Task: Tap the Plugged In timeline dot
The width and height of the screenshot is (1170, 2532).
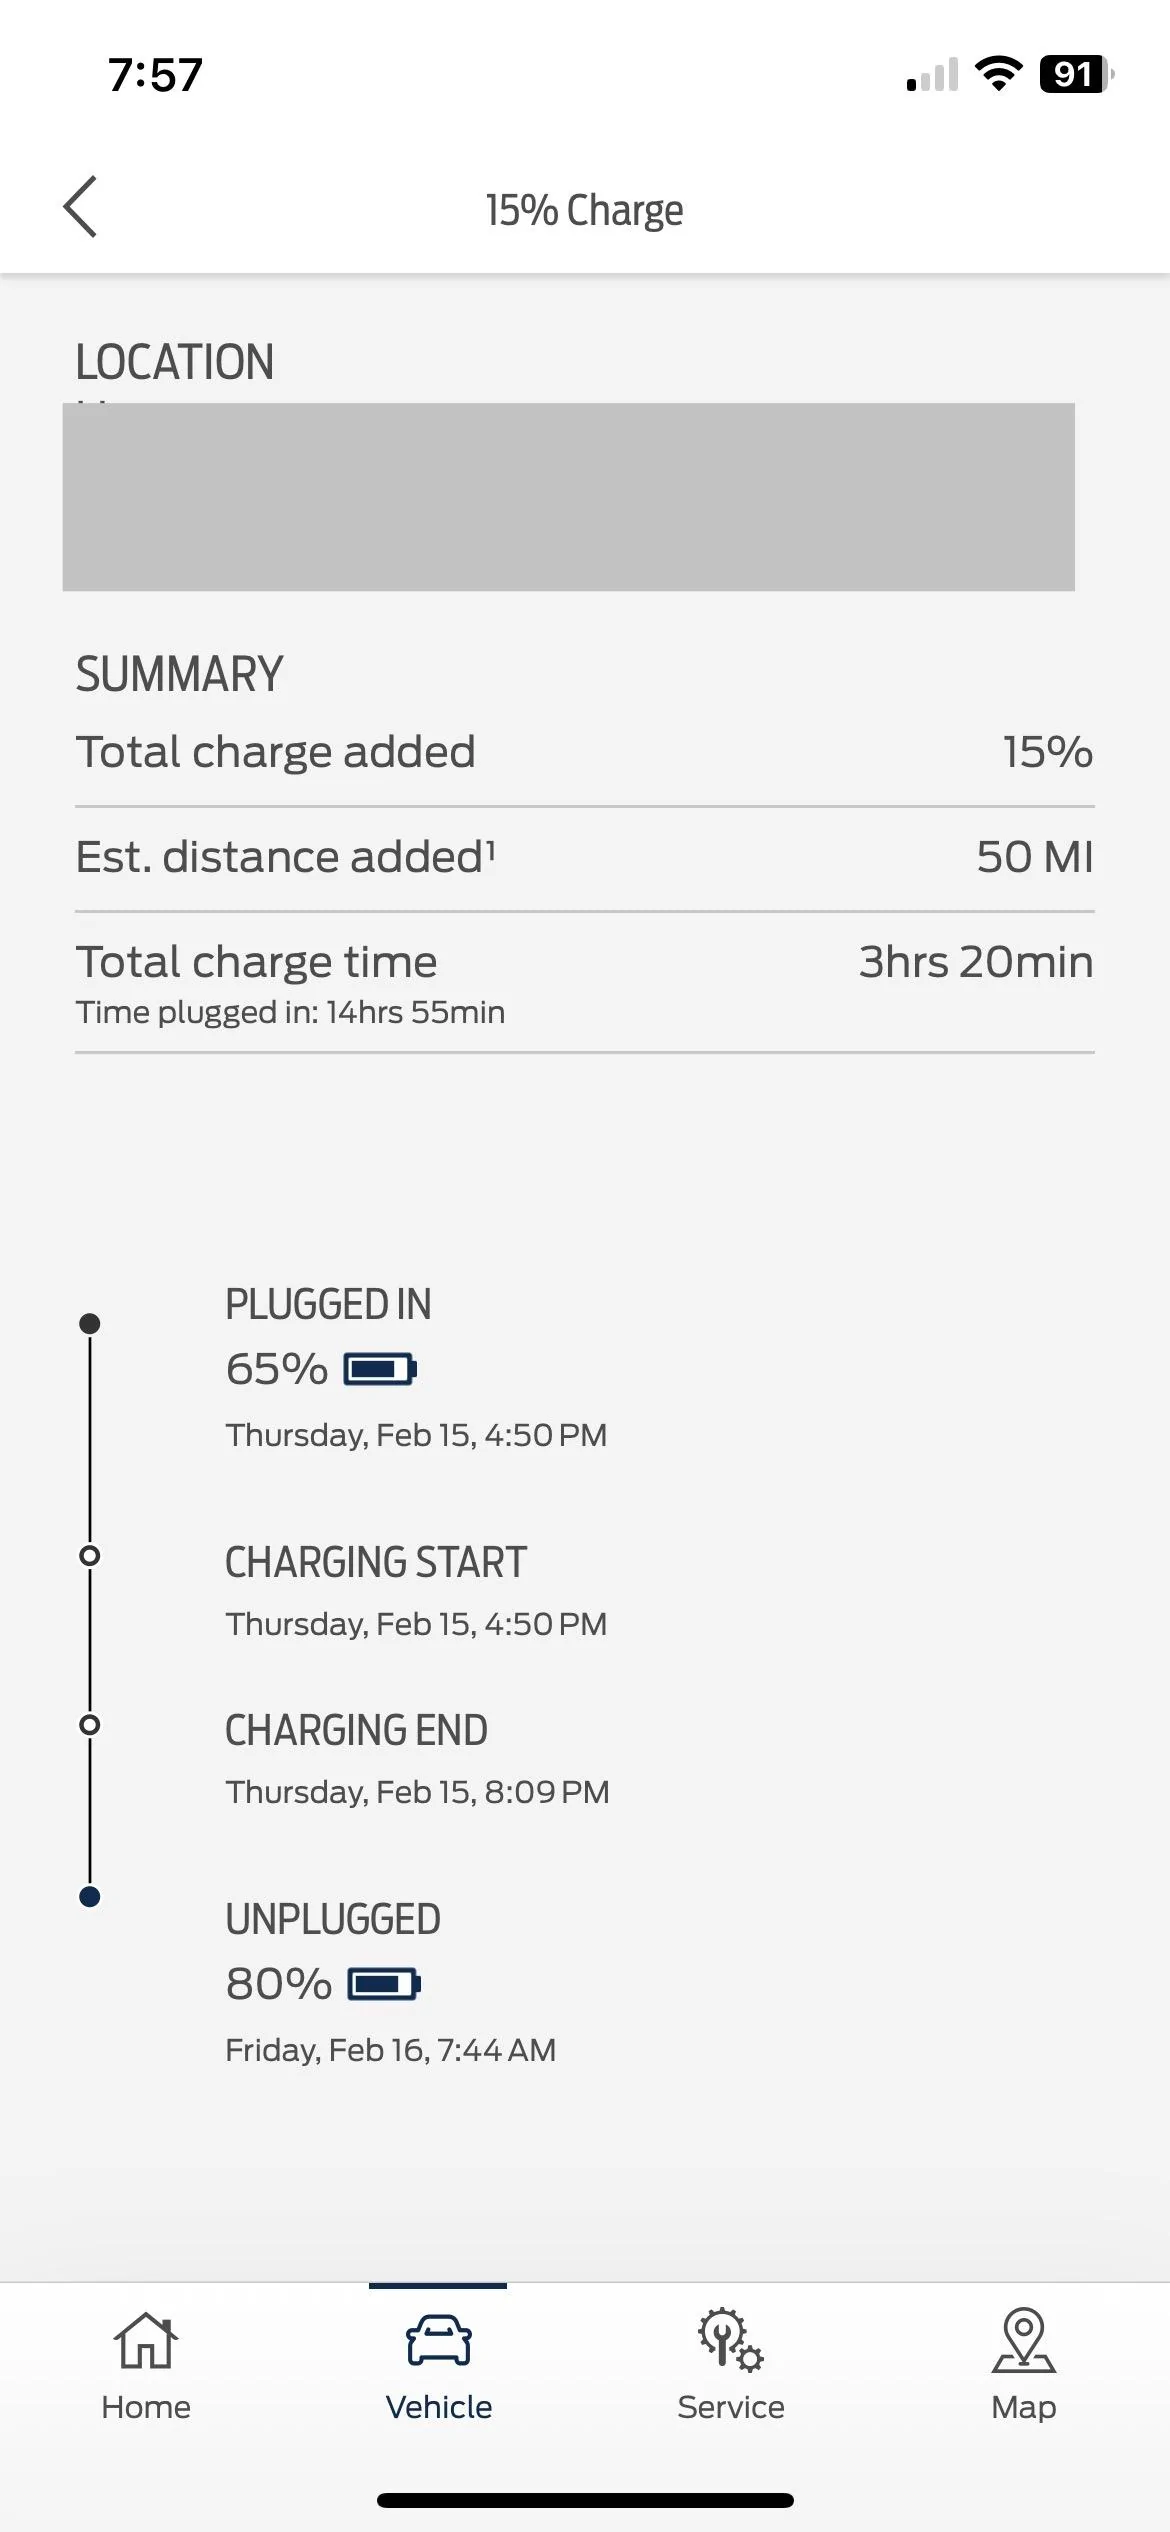Action: coord(90,1324)
